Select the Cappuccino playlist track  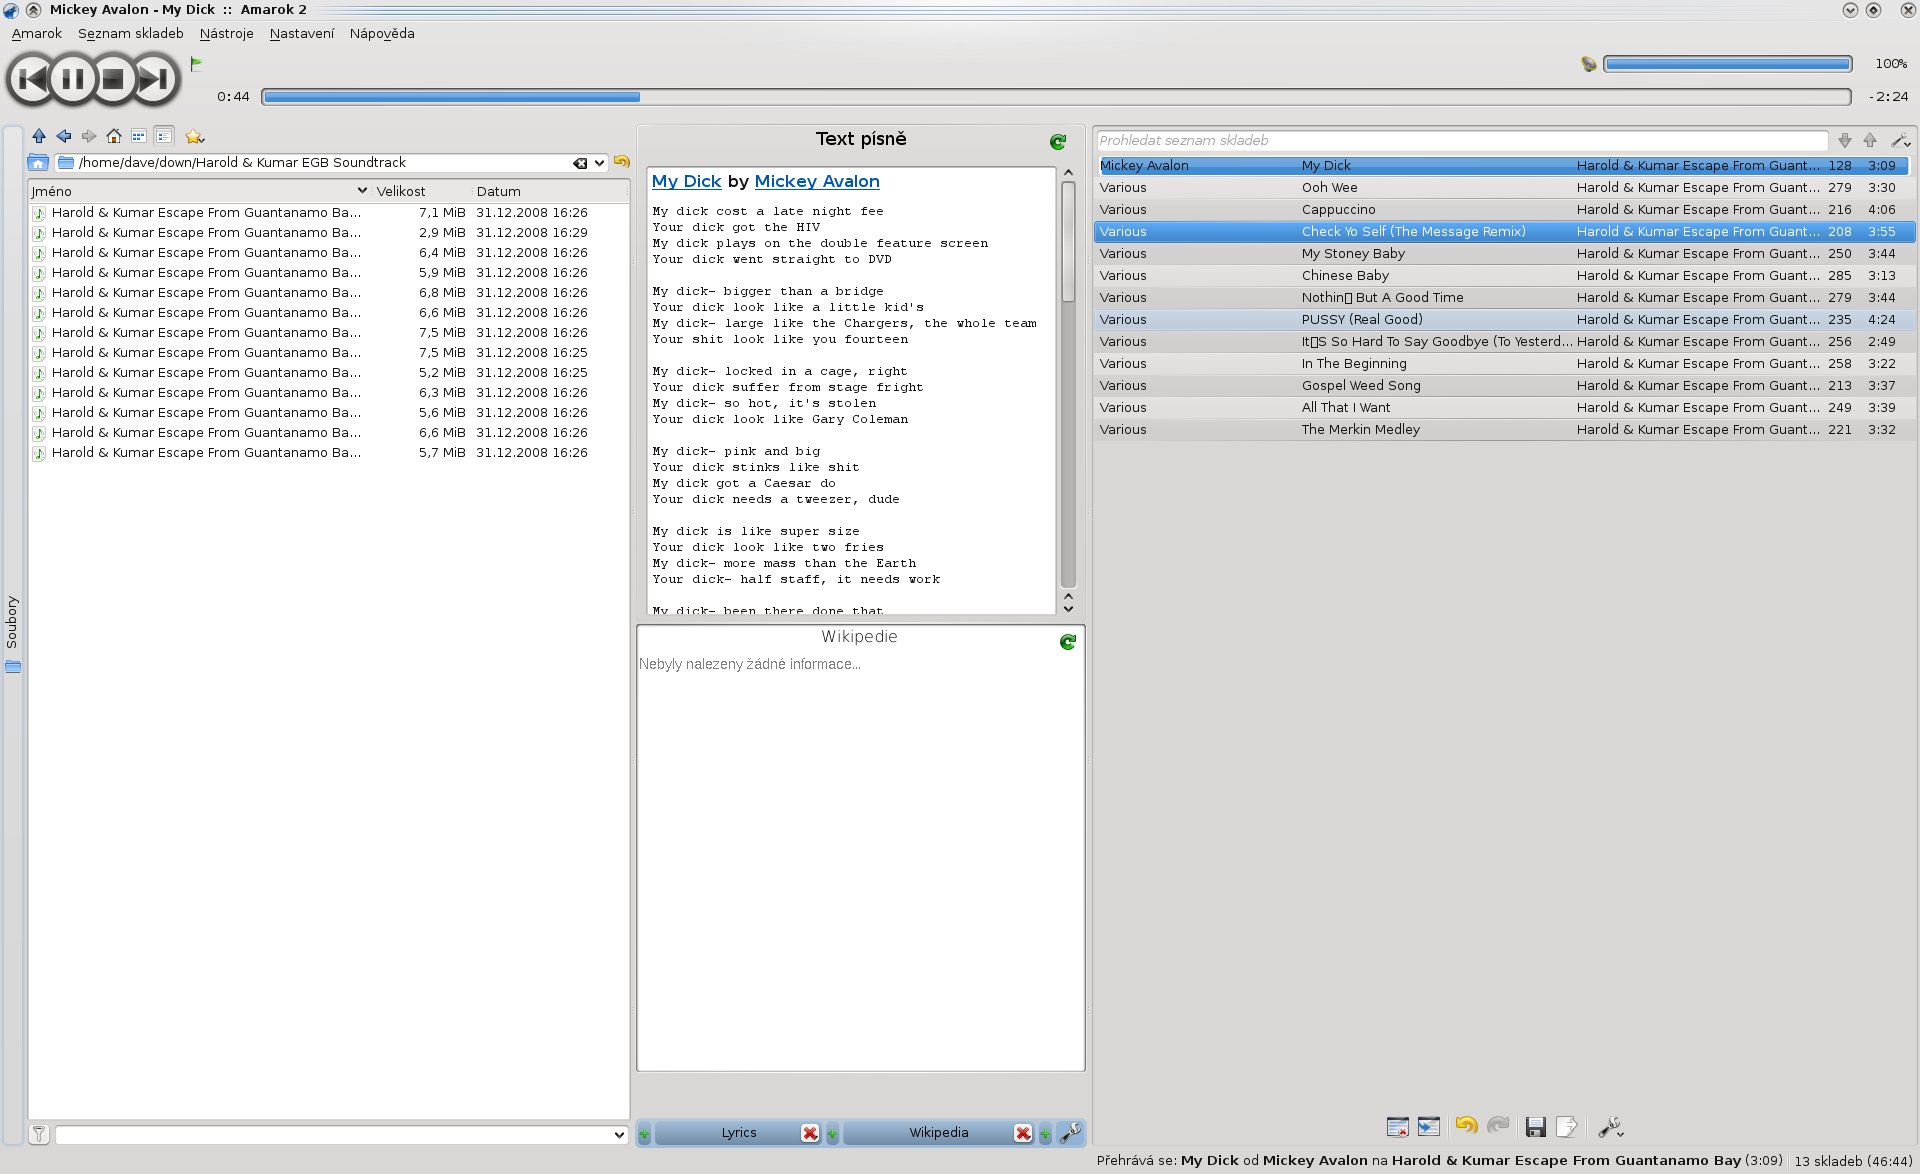coord(1503,210)
